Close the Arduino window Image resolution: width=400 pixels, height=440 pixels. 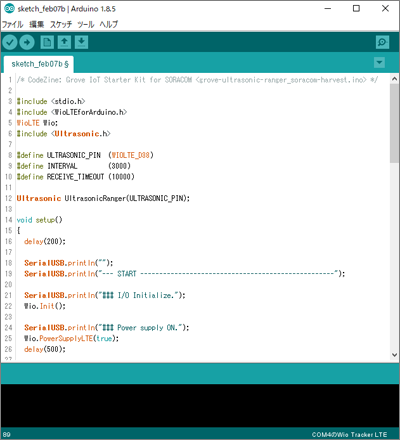point(385,9)
